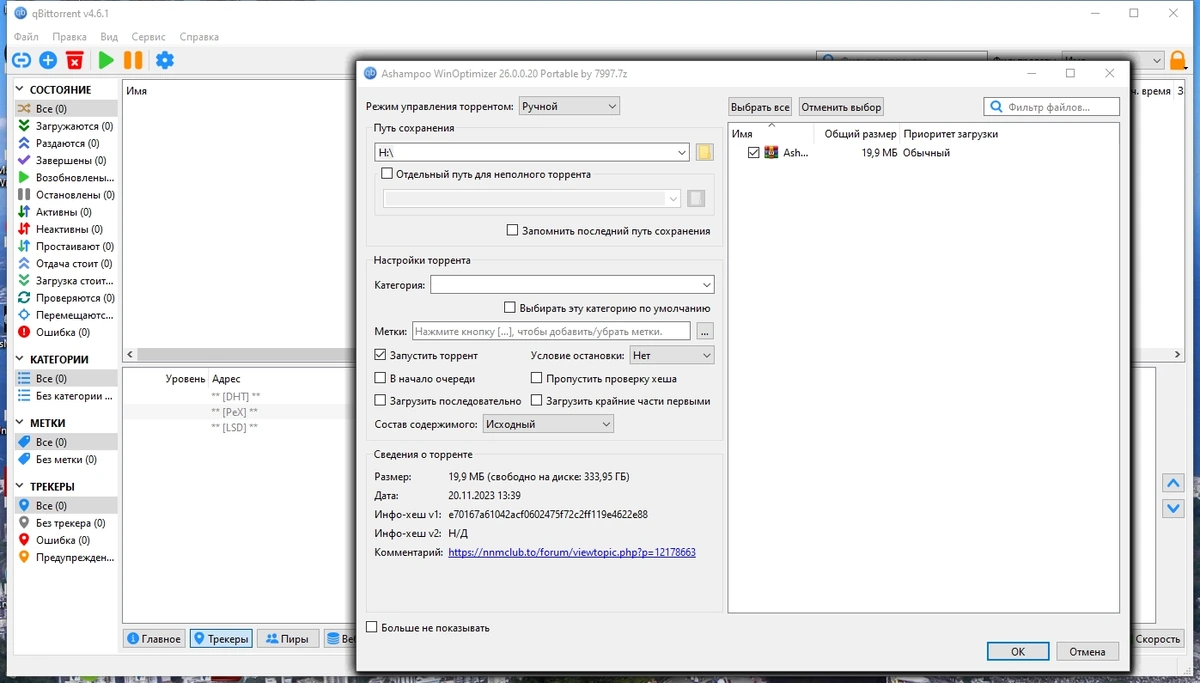Viewport: 1200px width, 683px height.
Task: Click the 'Выбрать все' button
Action: point(760,106)
